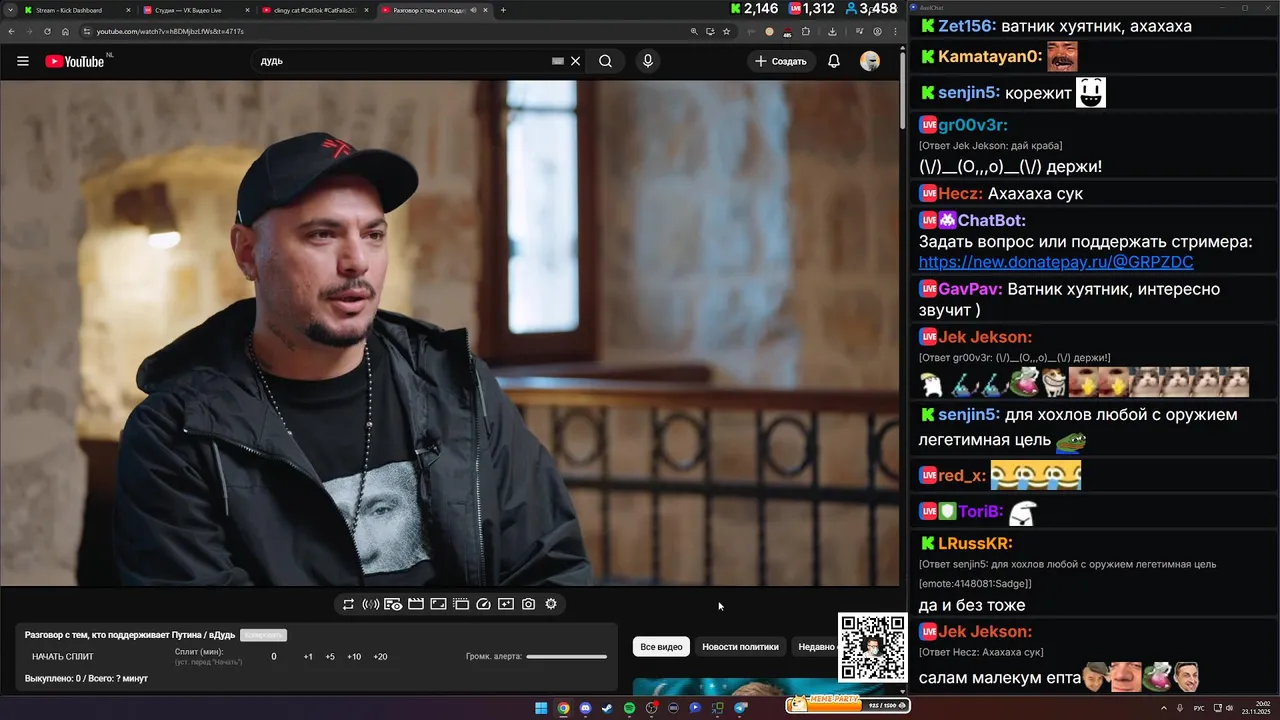Click username GavPav in chat
The image size is (1280, 720).
pos(970,289)
